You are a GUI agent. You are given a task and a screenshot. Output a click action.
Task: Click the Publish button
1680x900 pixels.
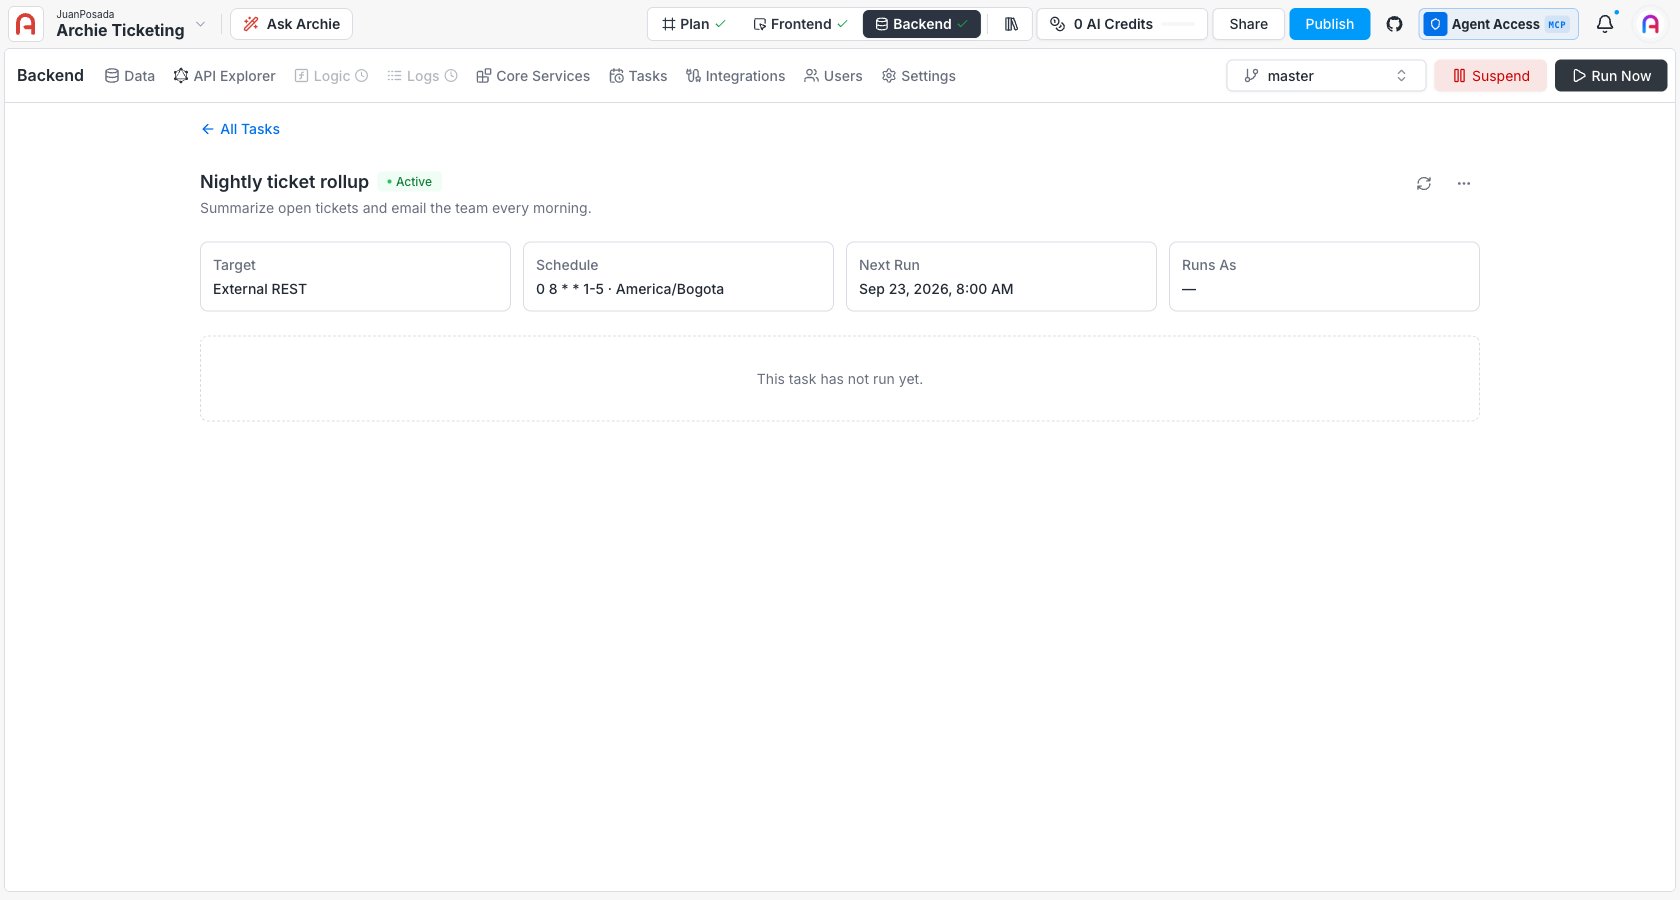[x=1329, y=24]
